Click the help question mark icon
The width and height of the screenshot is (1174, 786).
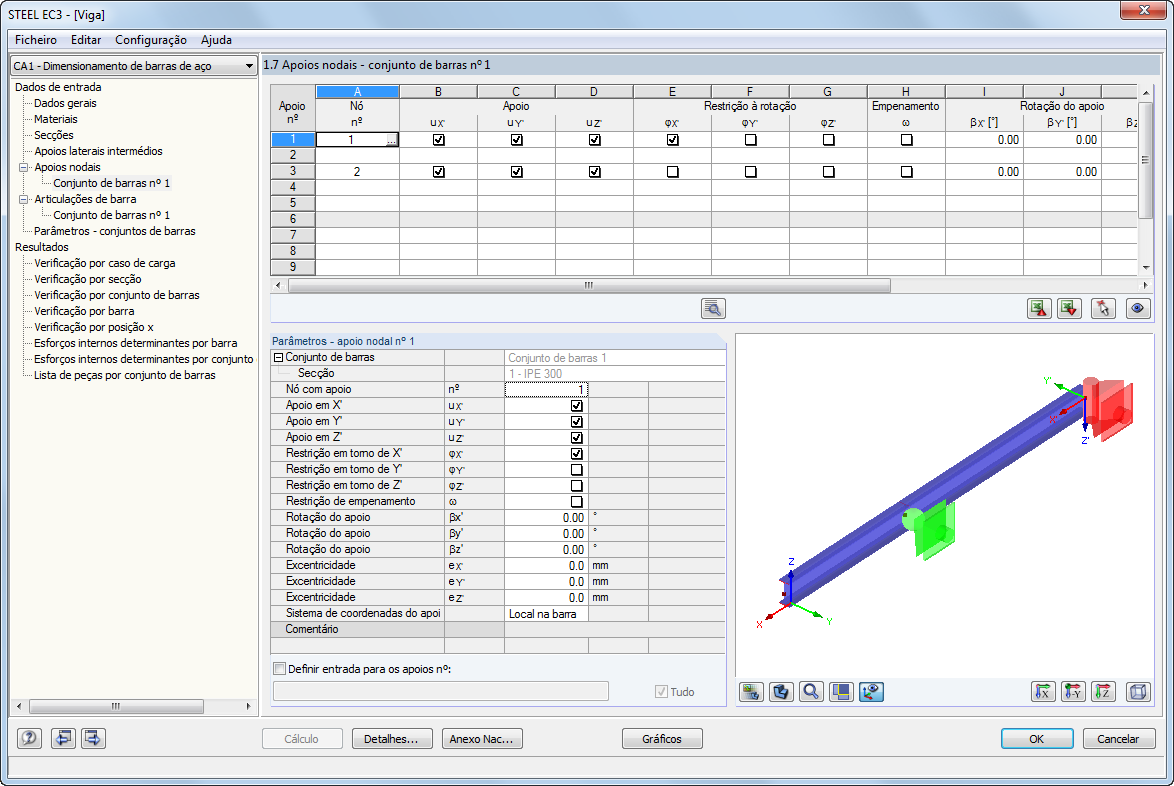29,738
